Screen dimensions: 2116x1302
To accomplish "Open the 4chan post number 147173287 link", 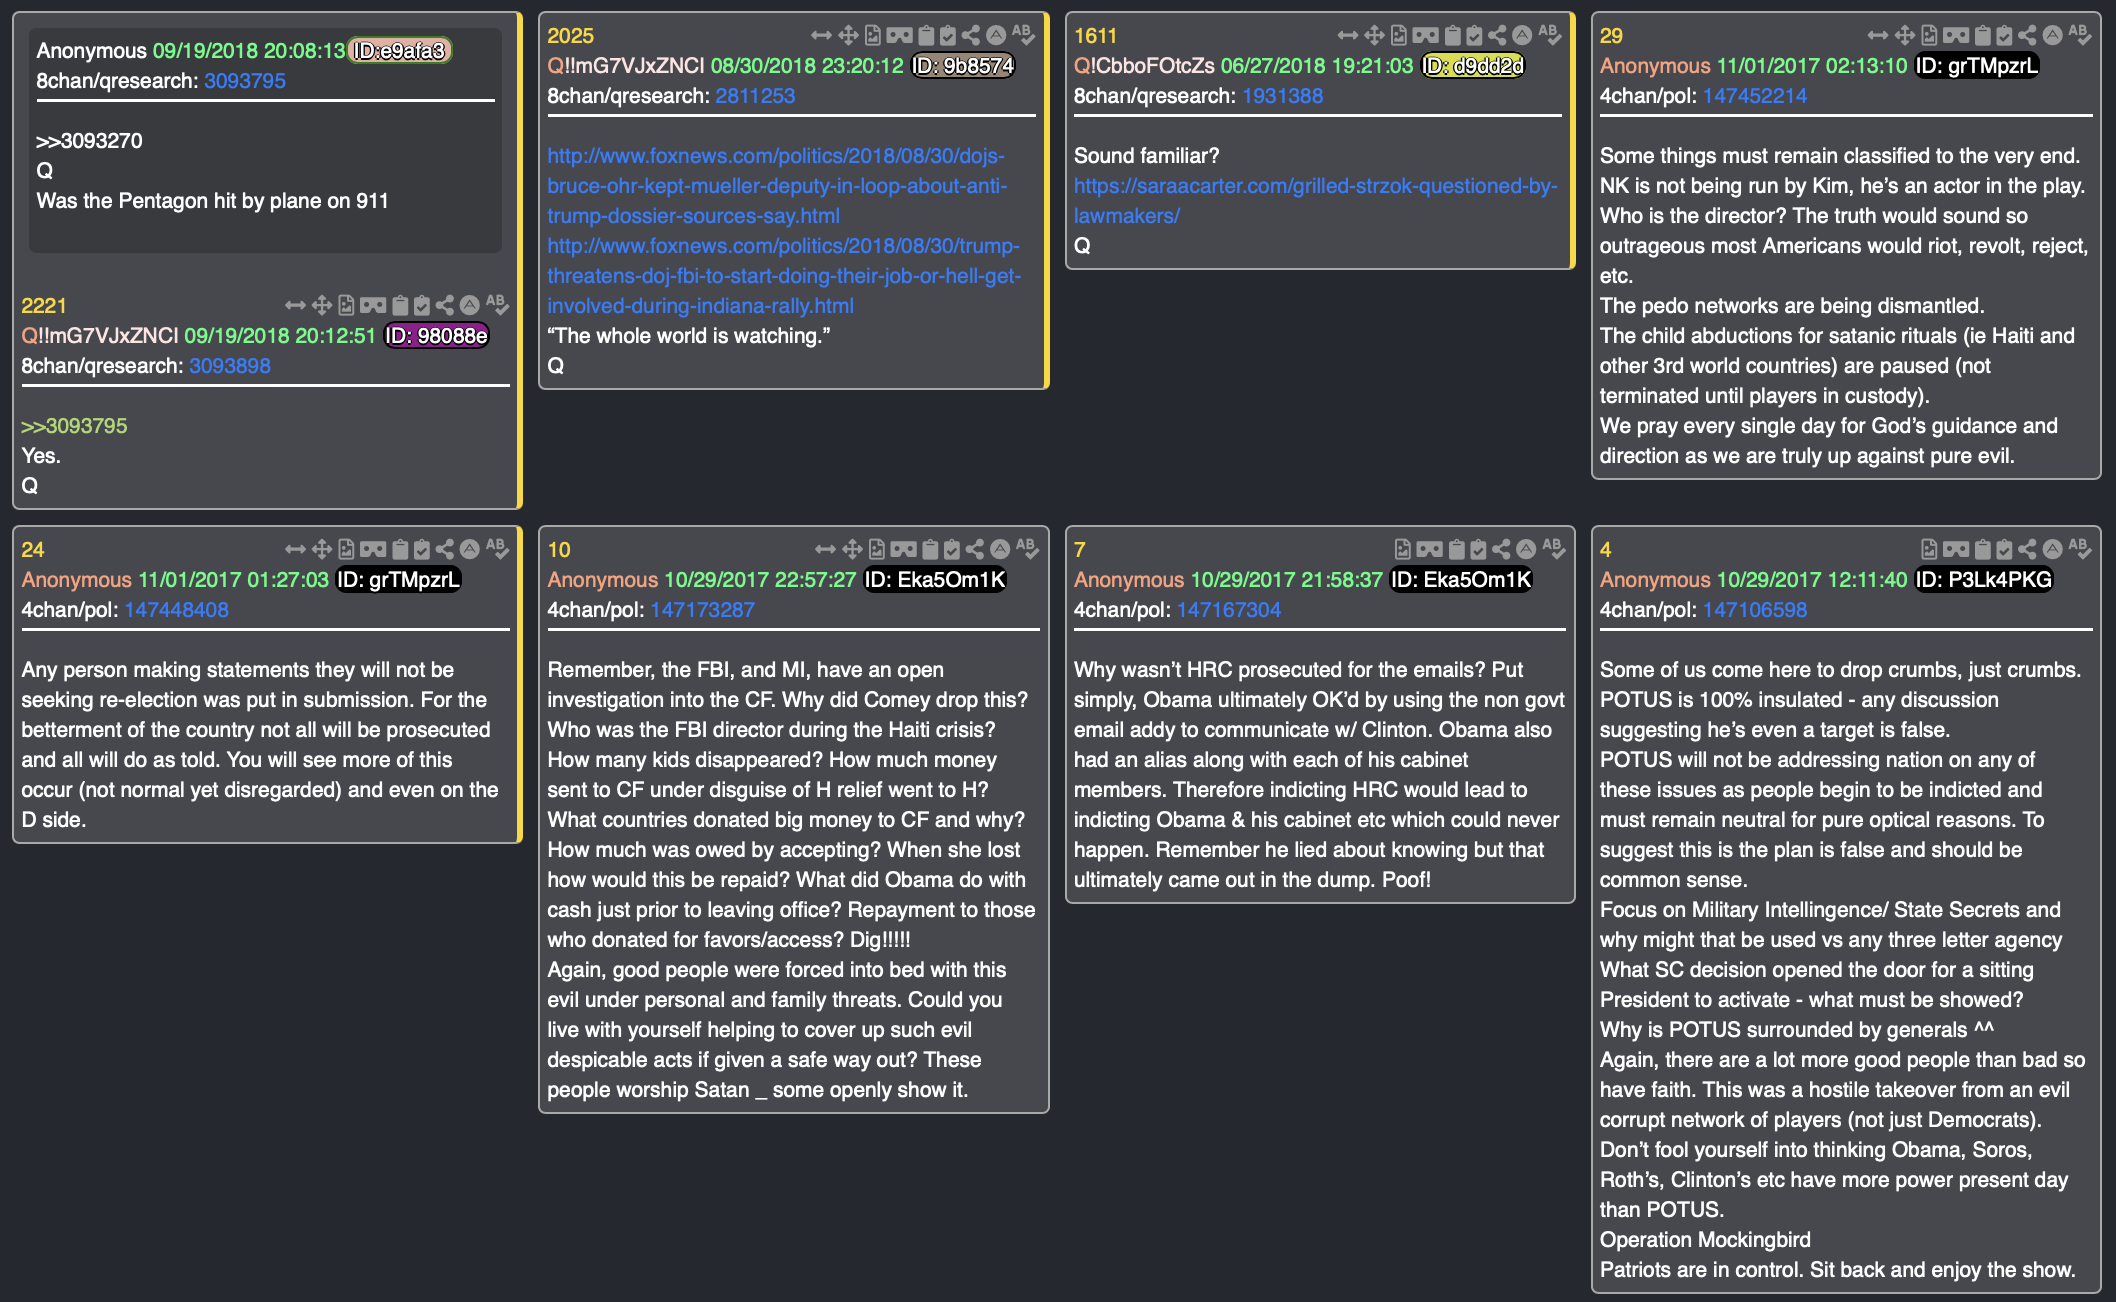I will [703, 610].
